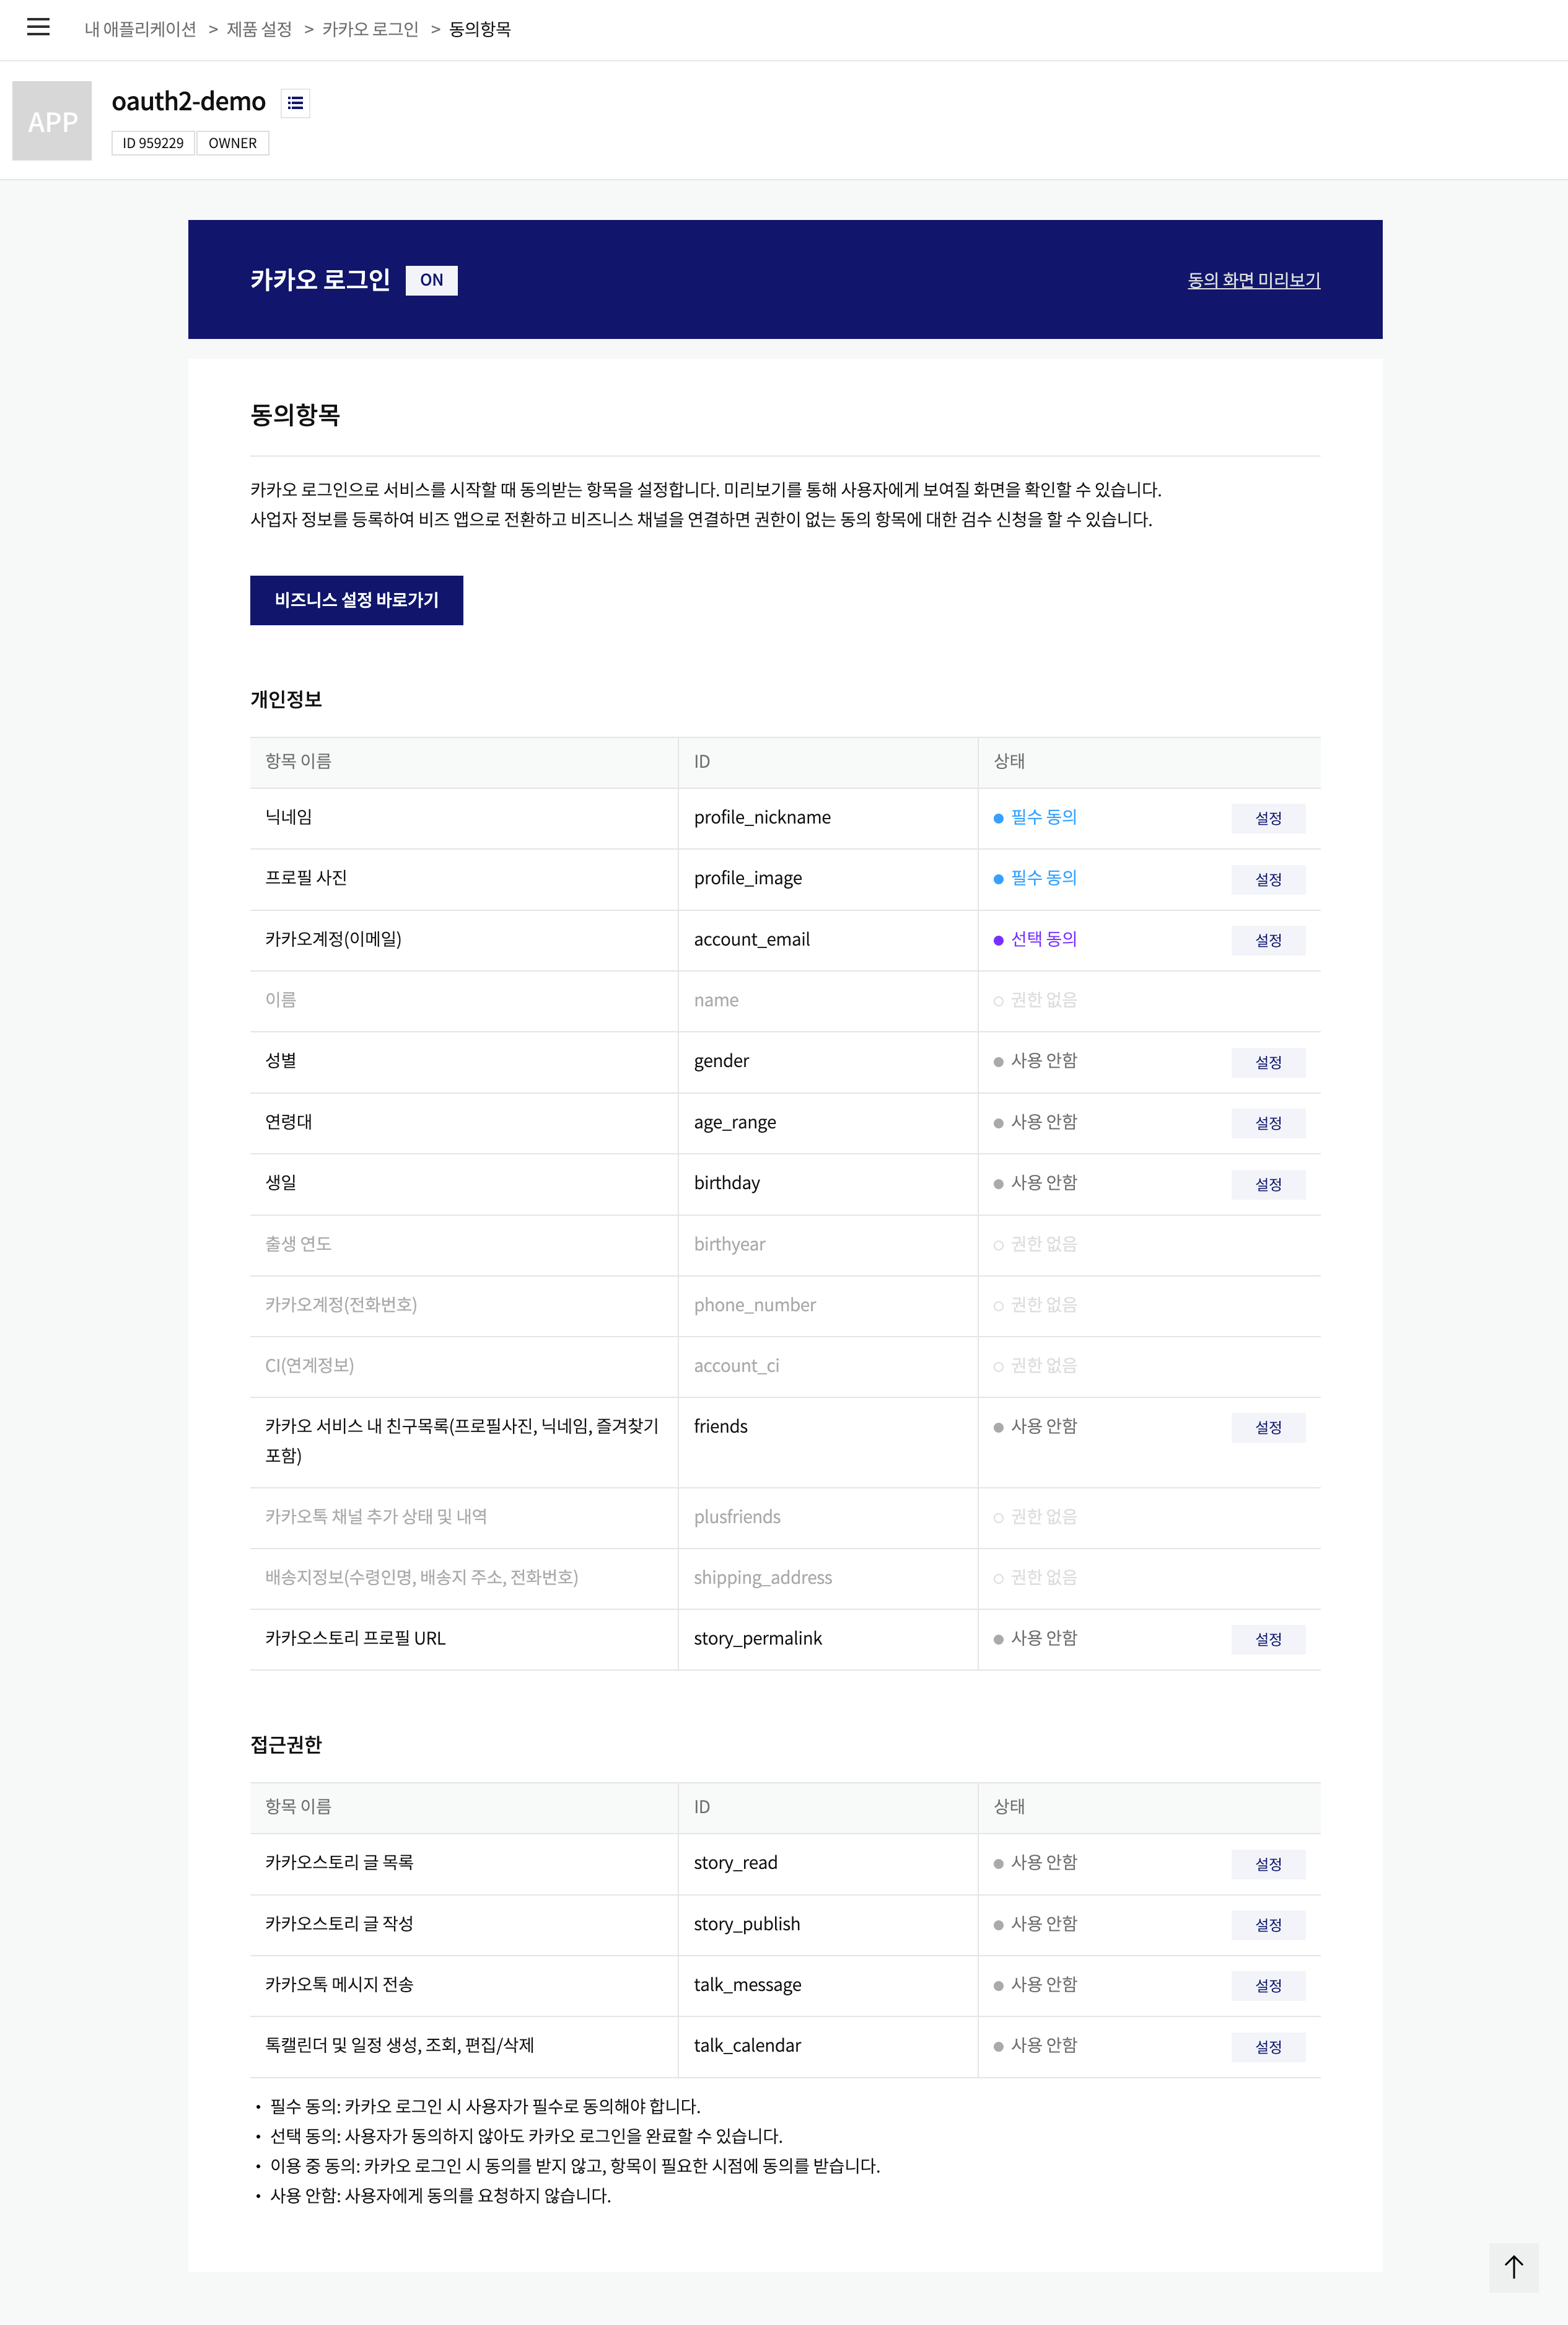Go to 제품 설정 breadcrumb
Image resolution: width=1568 pixels, height=2325 pixels.
[259, 29]
